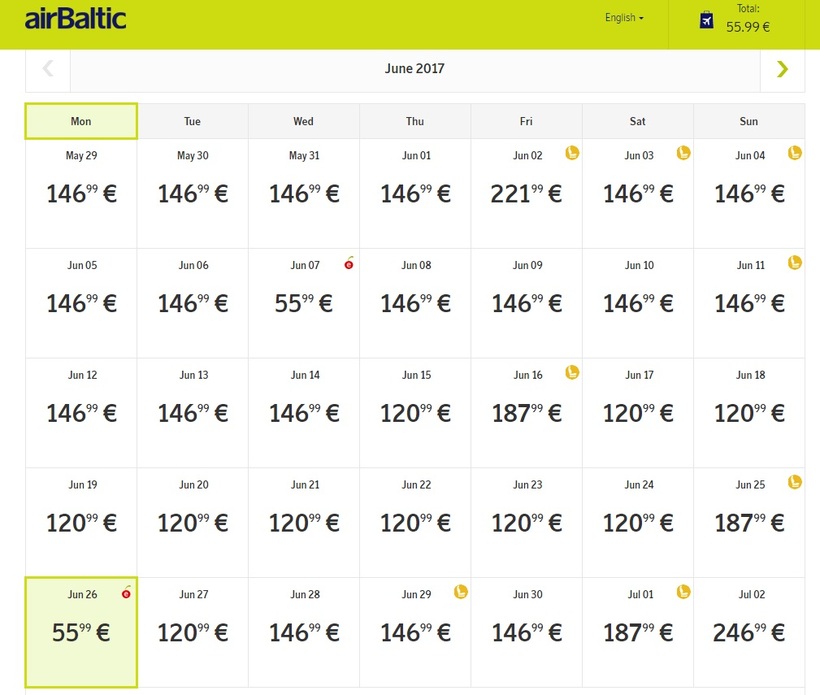This screenshot has width=820, height=695.
Task: Choose the Jun 09 fare cell
Action: [x=527, y=303]
